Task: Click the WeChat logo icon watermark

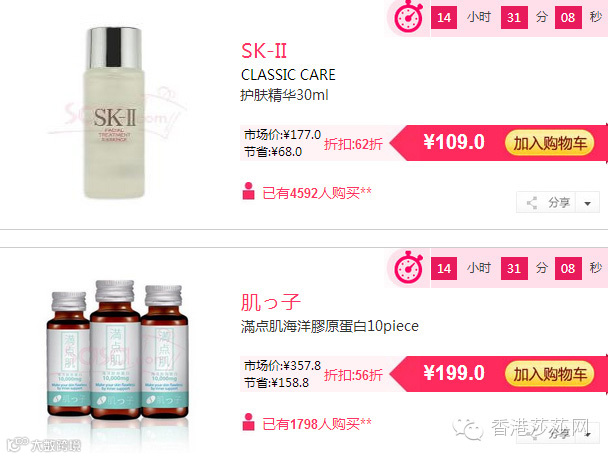Action: click(468, 429)
